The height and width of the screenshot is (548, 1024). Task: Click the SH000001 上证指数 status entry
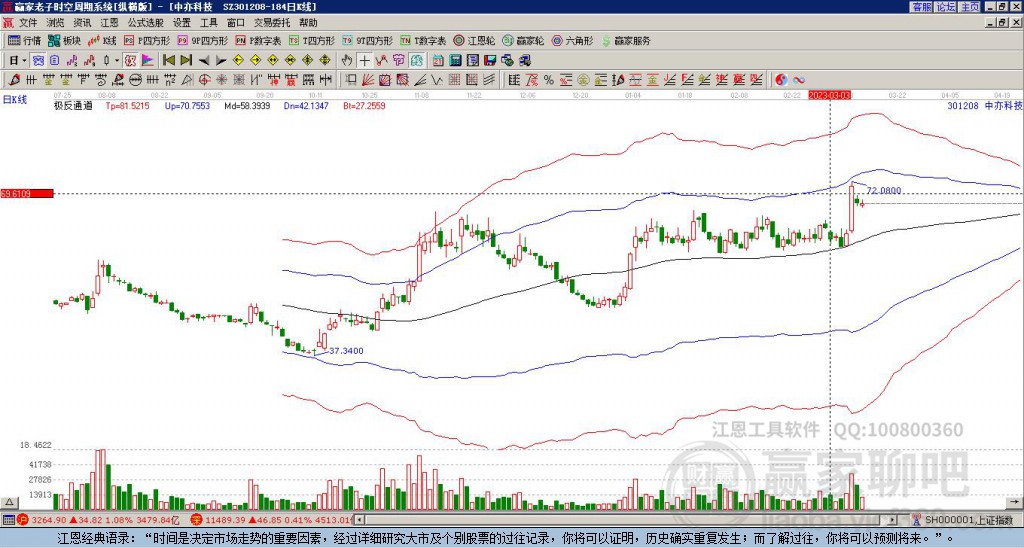pyautogui.click(x=970, y=520)
